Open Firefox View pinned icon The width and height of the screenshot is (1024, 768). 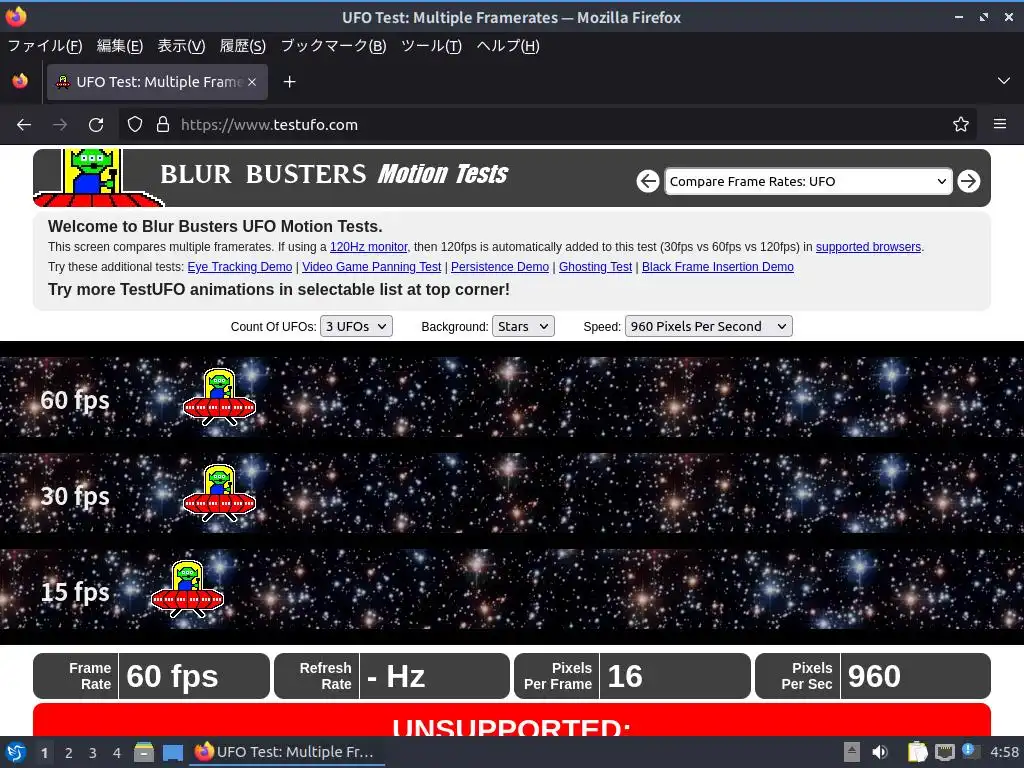[x=20, y=82]
